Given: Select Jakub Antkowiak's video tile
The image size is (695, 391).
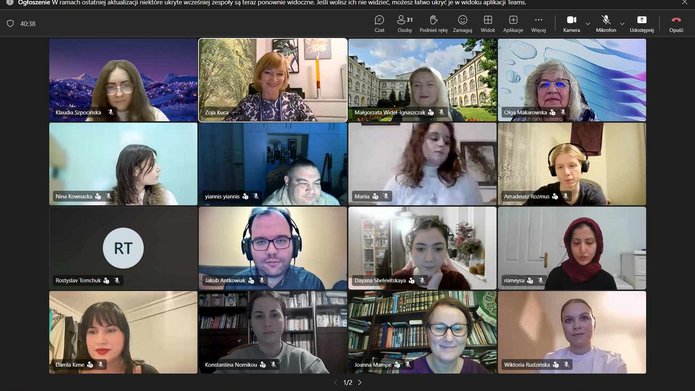Looking at the screenshot, I should click(x=273, y=248).
